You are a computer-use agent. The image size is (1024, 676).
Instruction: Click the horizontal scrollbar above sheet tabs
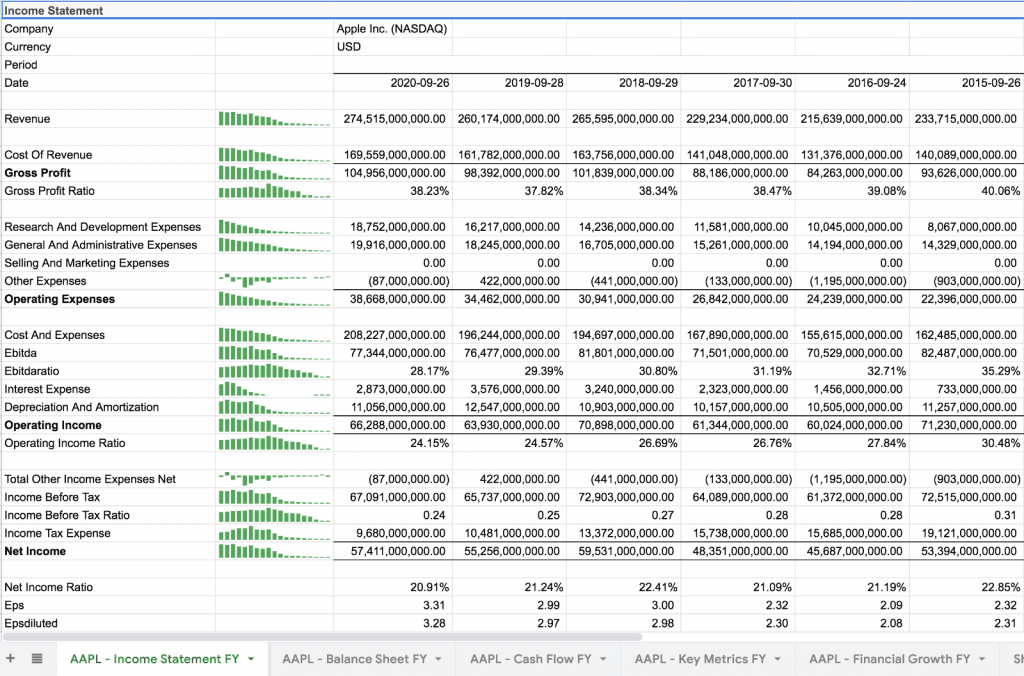[320, 636]
